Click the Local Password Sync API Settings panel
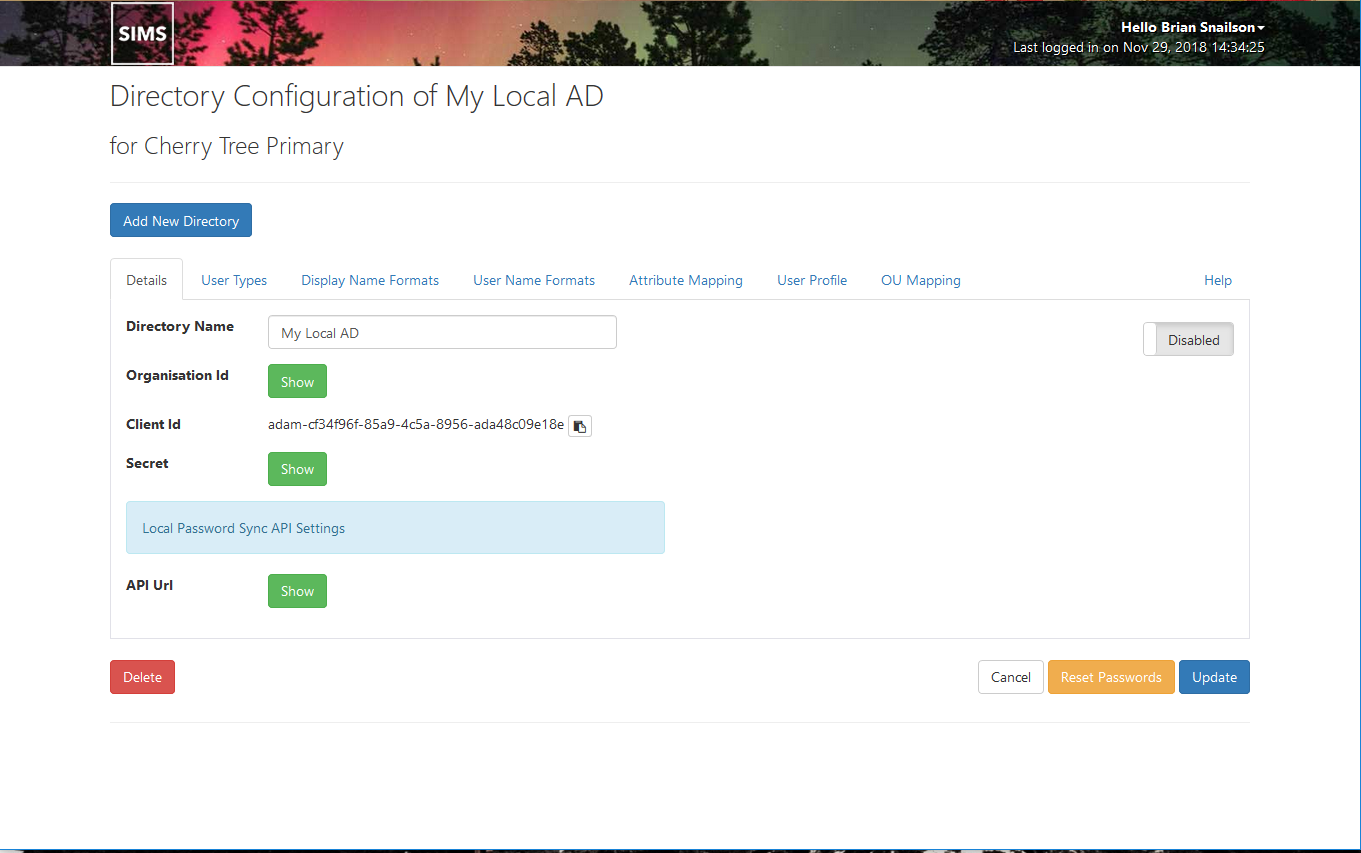Screen dimensions: 1361x853 tap(395, 528)
